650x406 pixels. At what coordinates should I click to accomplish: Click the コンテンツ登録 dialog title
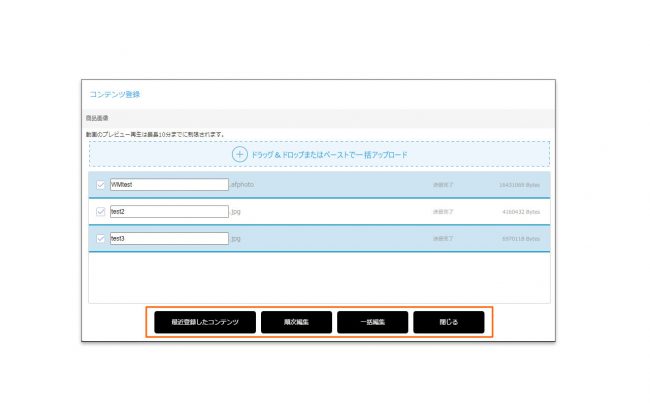[115, 94]
